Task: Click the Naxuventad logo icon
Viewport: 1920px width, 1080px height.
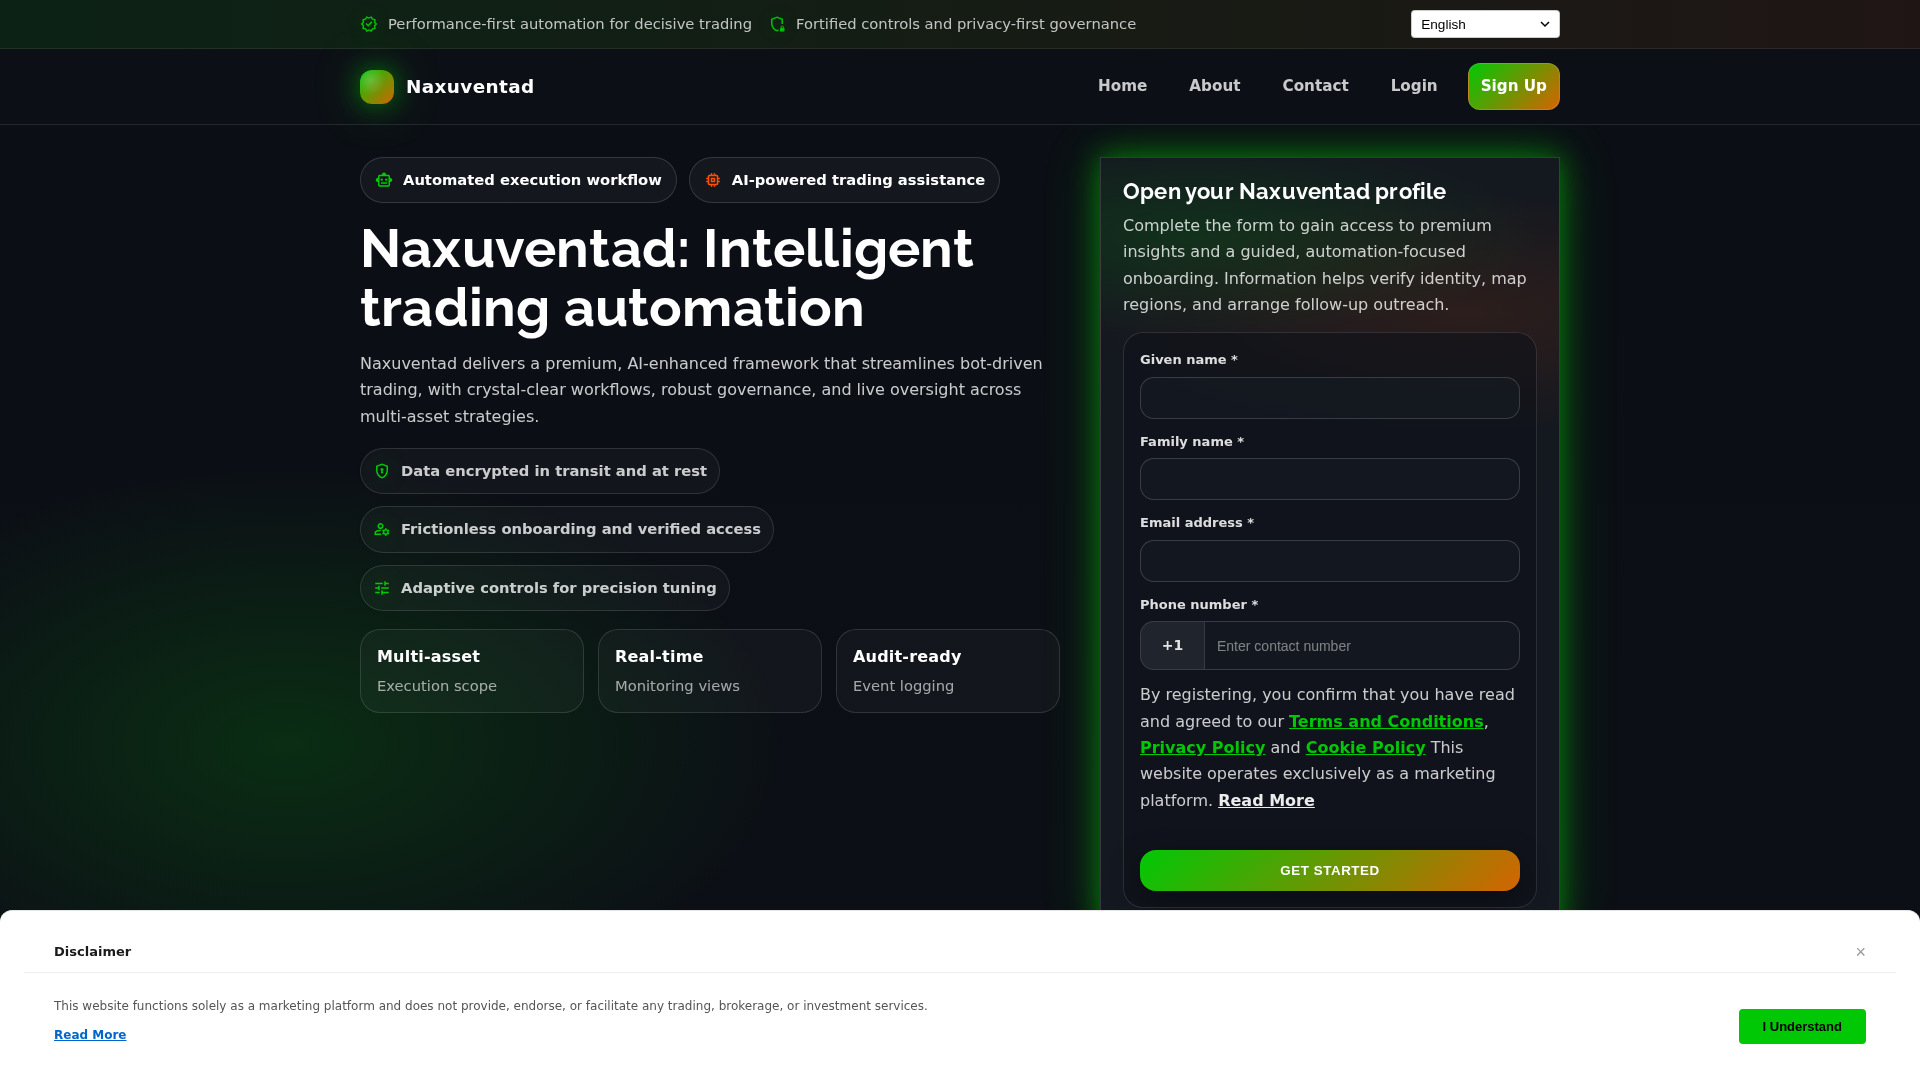Action: [377, 87]
